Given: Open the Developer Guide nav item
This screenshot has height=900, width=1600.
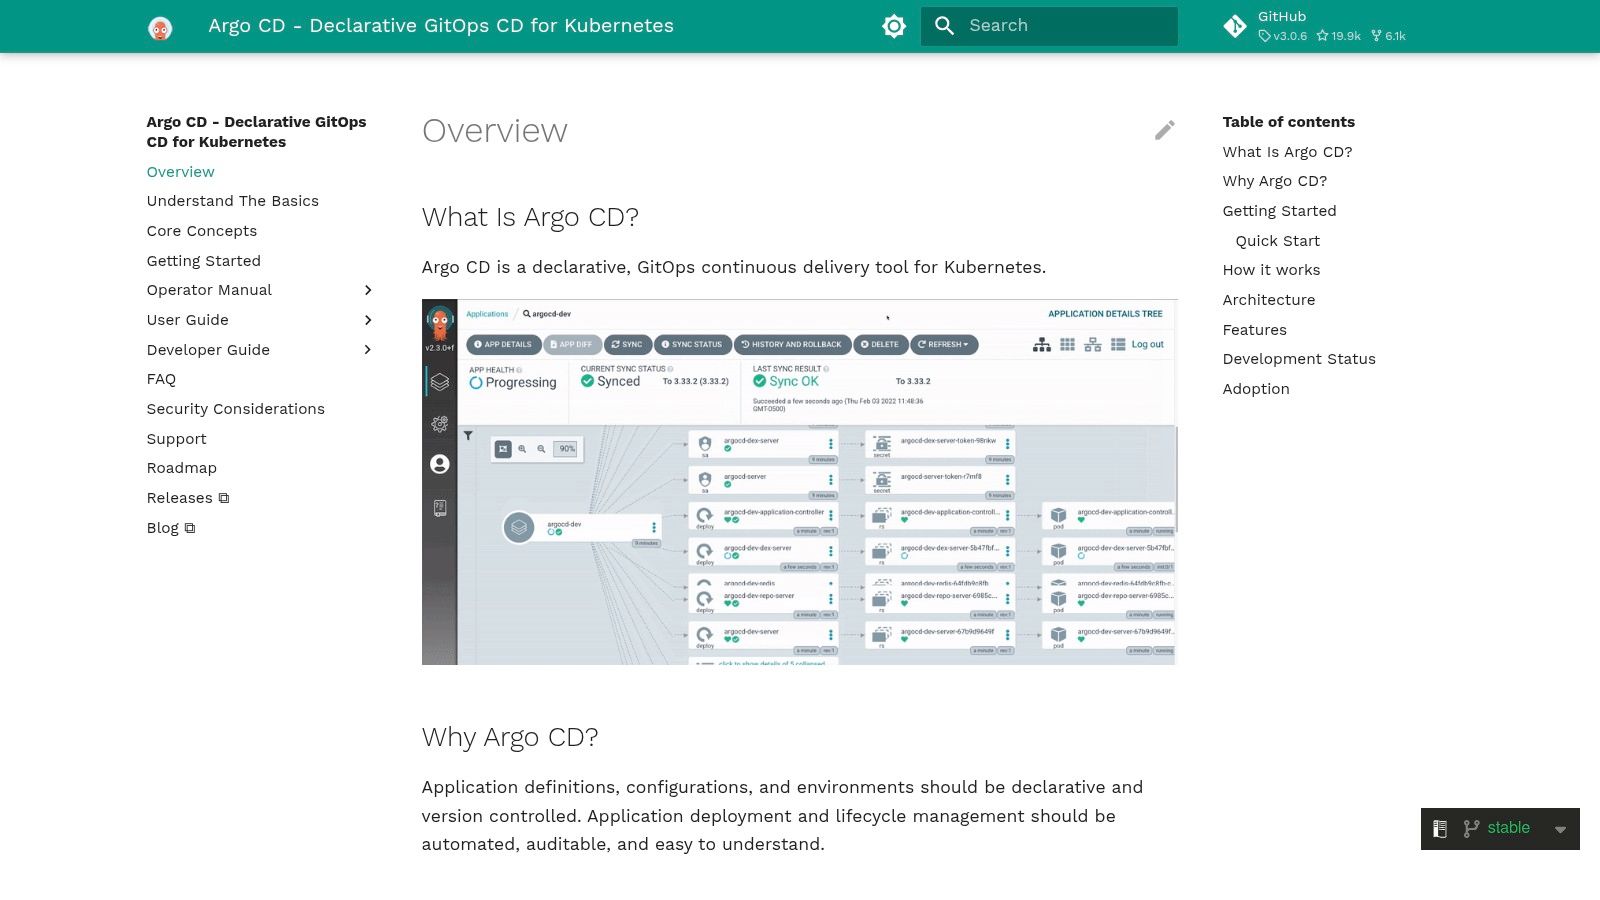Looking at the screenshot, I should [x=208, y=350].
